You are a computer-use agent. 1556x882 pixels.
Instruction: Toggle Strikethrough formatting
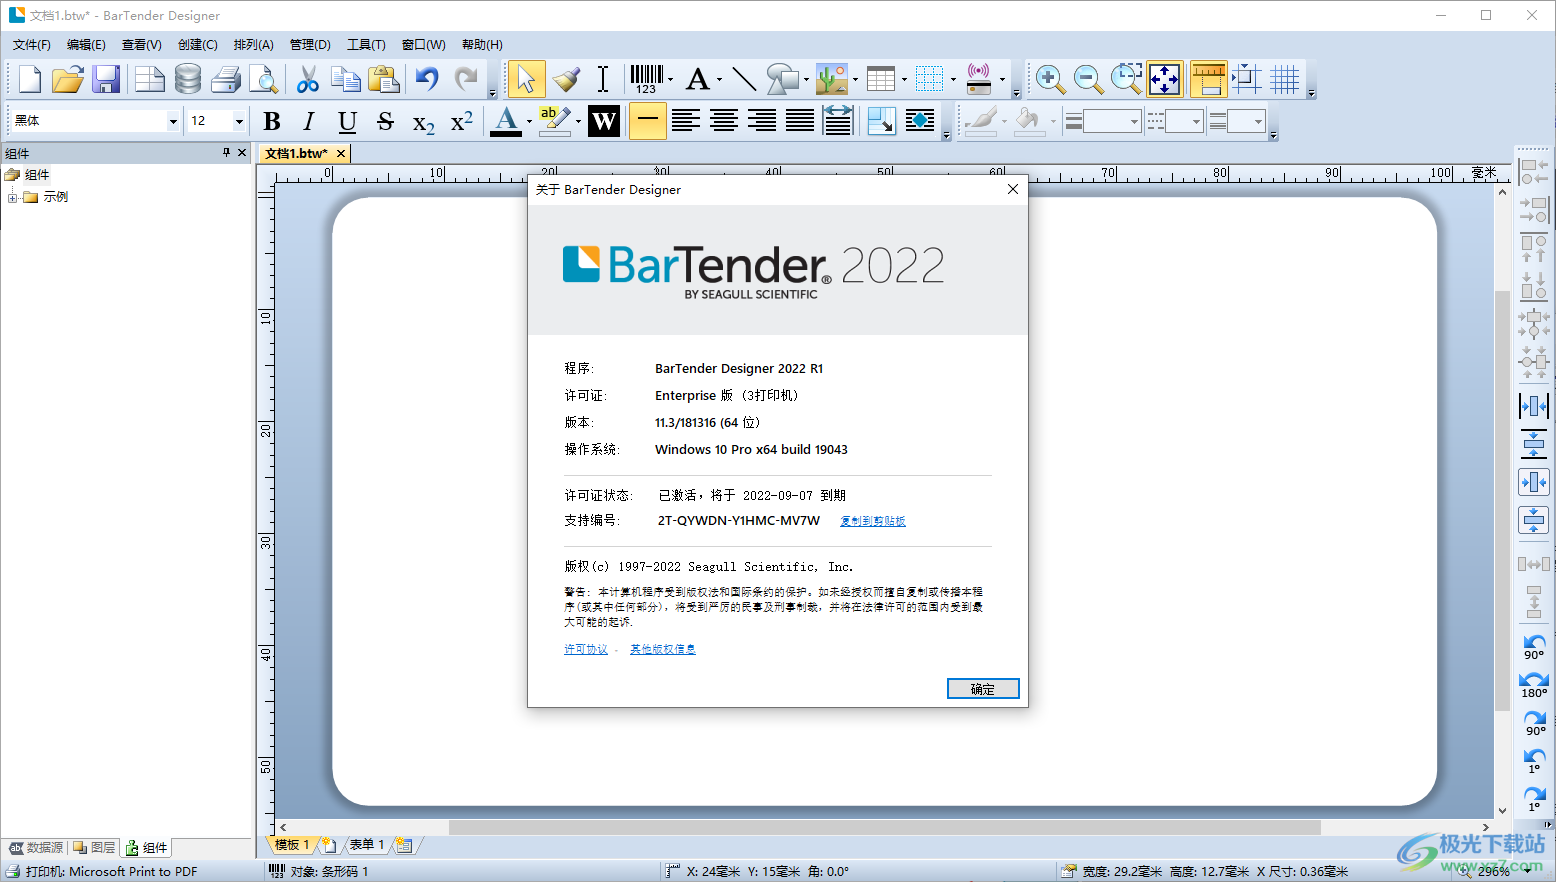tap(385, 121)
